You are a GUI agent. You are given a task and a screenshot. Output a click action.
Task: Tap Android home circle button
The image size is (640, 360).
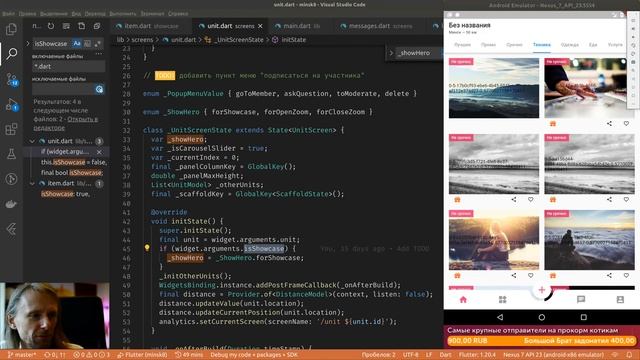tap(542, 317)
